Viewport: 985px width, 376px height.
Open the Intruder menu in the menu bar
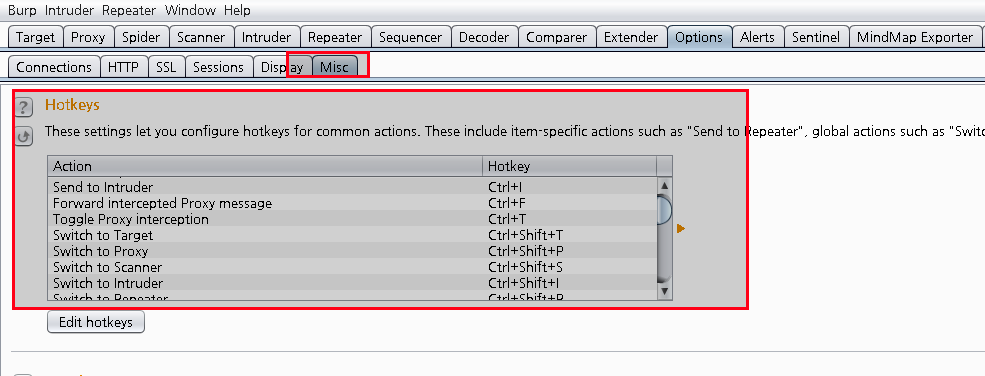tap(70, 11)
